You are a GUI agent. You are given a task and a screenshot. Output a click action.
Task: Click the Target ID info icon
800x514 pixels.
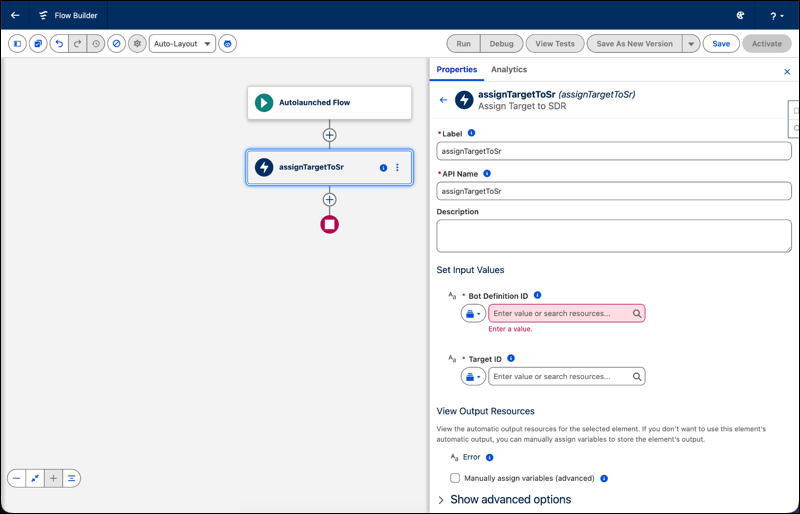(511, 358)
